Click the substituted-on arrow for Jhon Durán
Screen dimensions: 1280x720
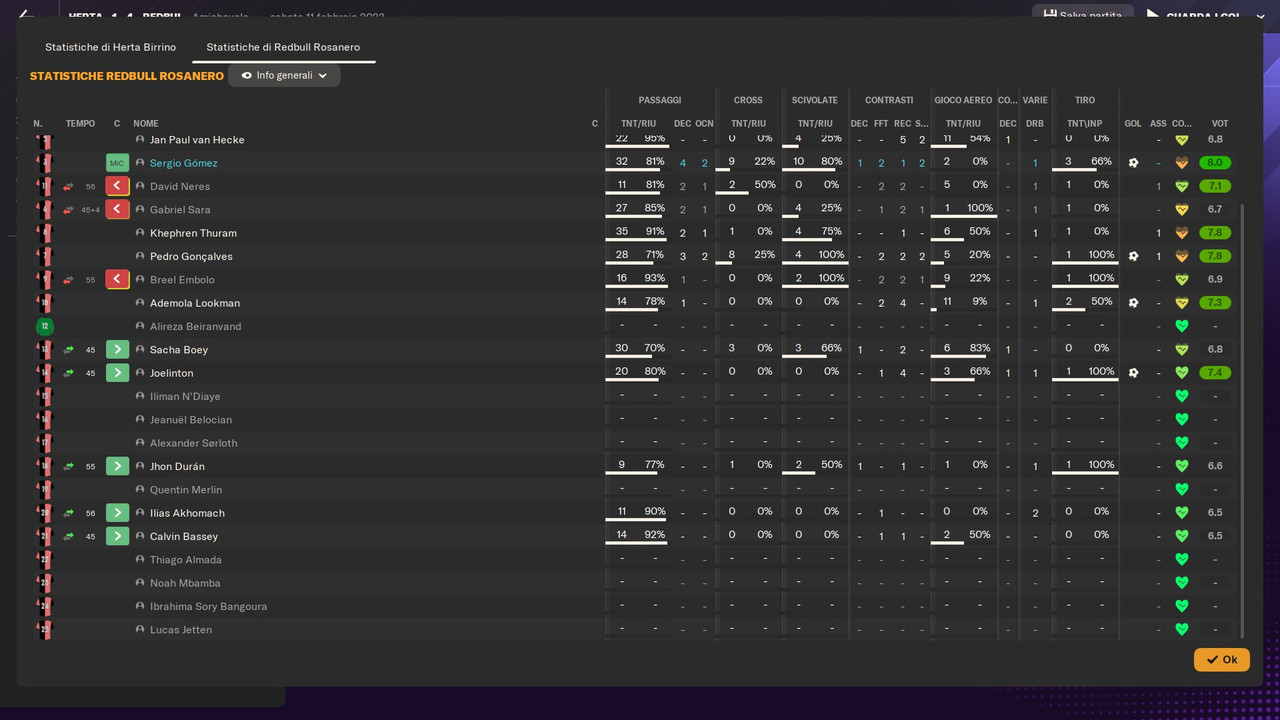[117, 466]
